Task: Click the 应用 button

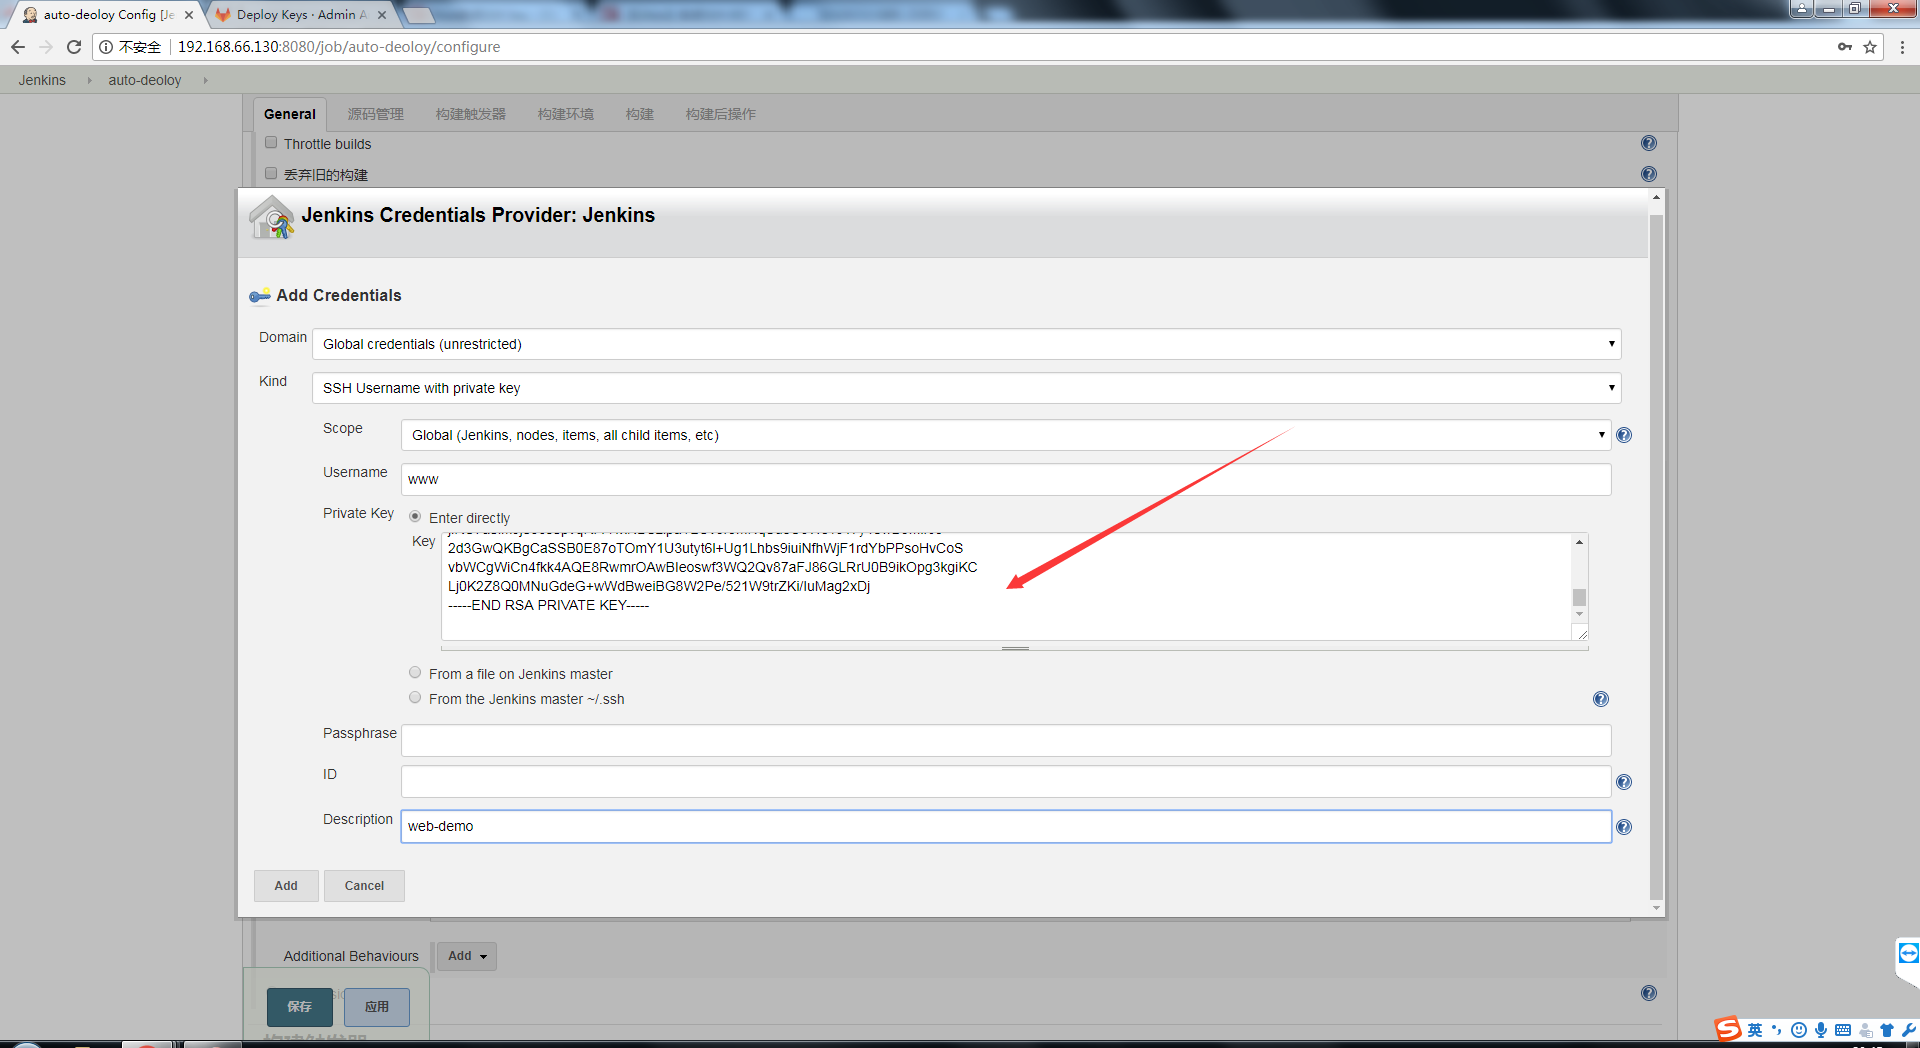Action: pos(377,1007)
